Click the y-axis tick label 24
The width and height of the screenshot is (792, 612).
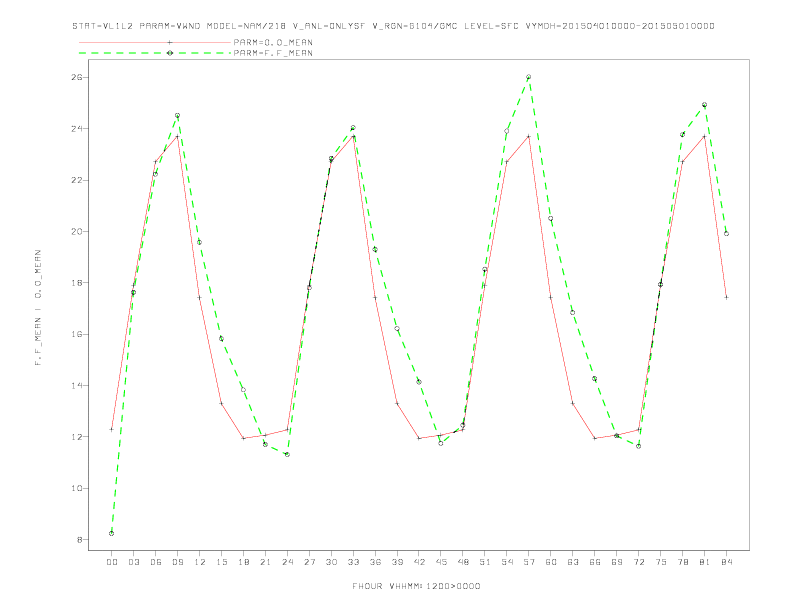77,129
